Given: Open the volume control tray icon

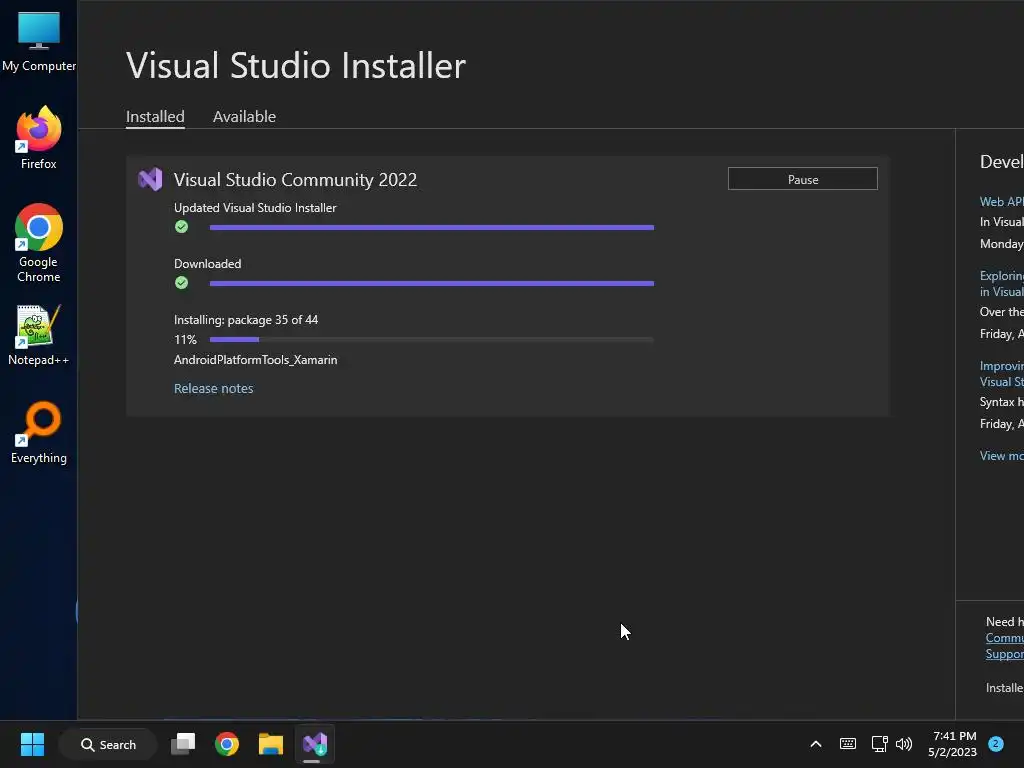Looking at the screenshot, I should [904, 744].
